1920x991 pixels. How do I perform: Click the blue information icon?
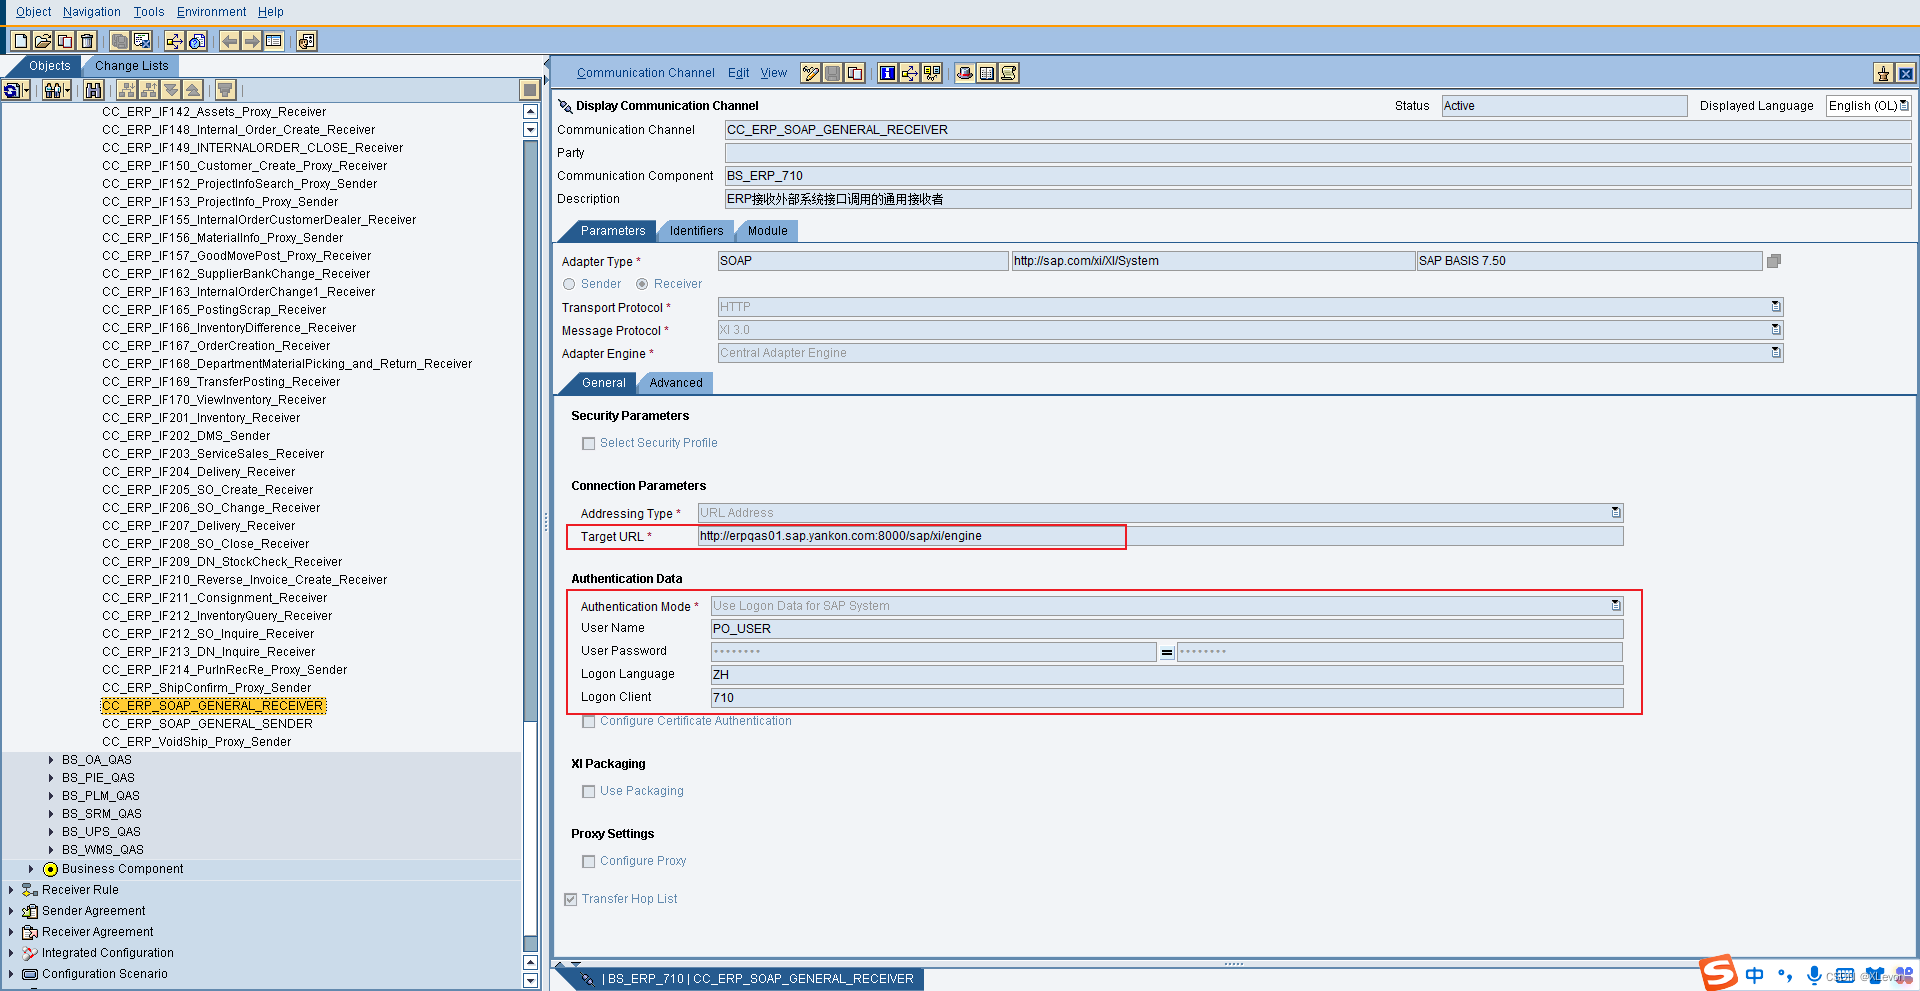(x=887, y=73)
